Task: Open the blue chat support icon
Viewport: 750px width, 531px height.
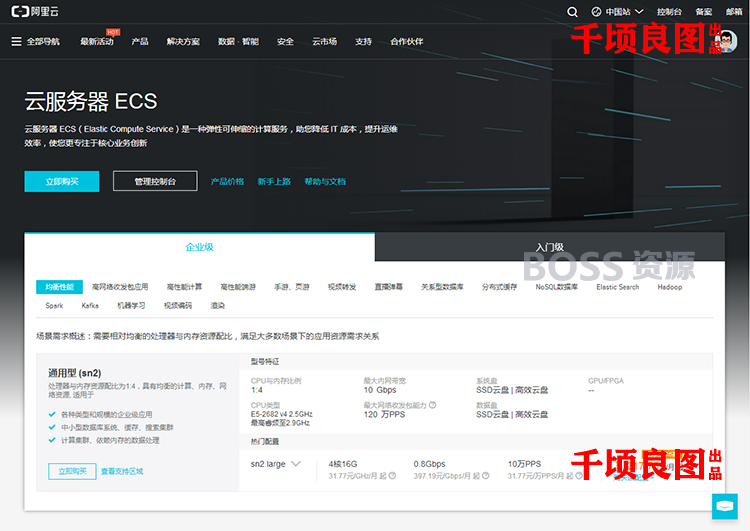Action: [x=725, y=506]
